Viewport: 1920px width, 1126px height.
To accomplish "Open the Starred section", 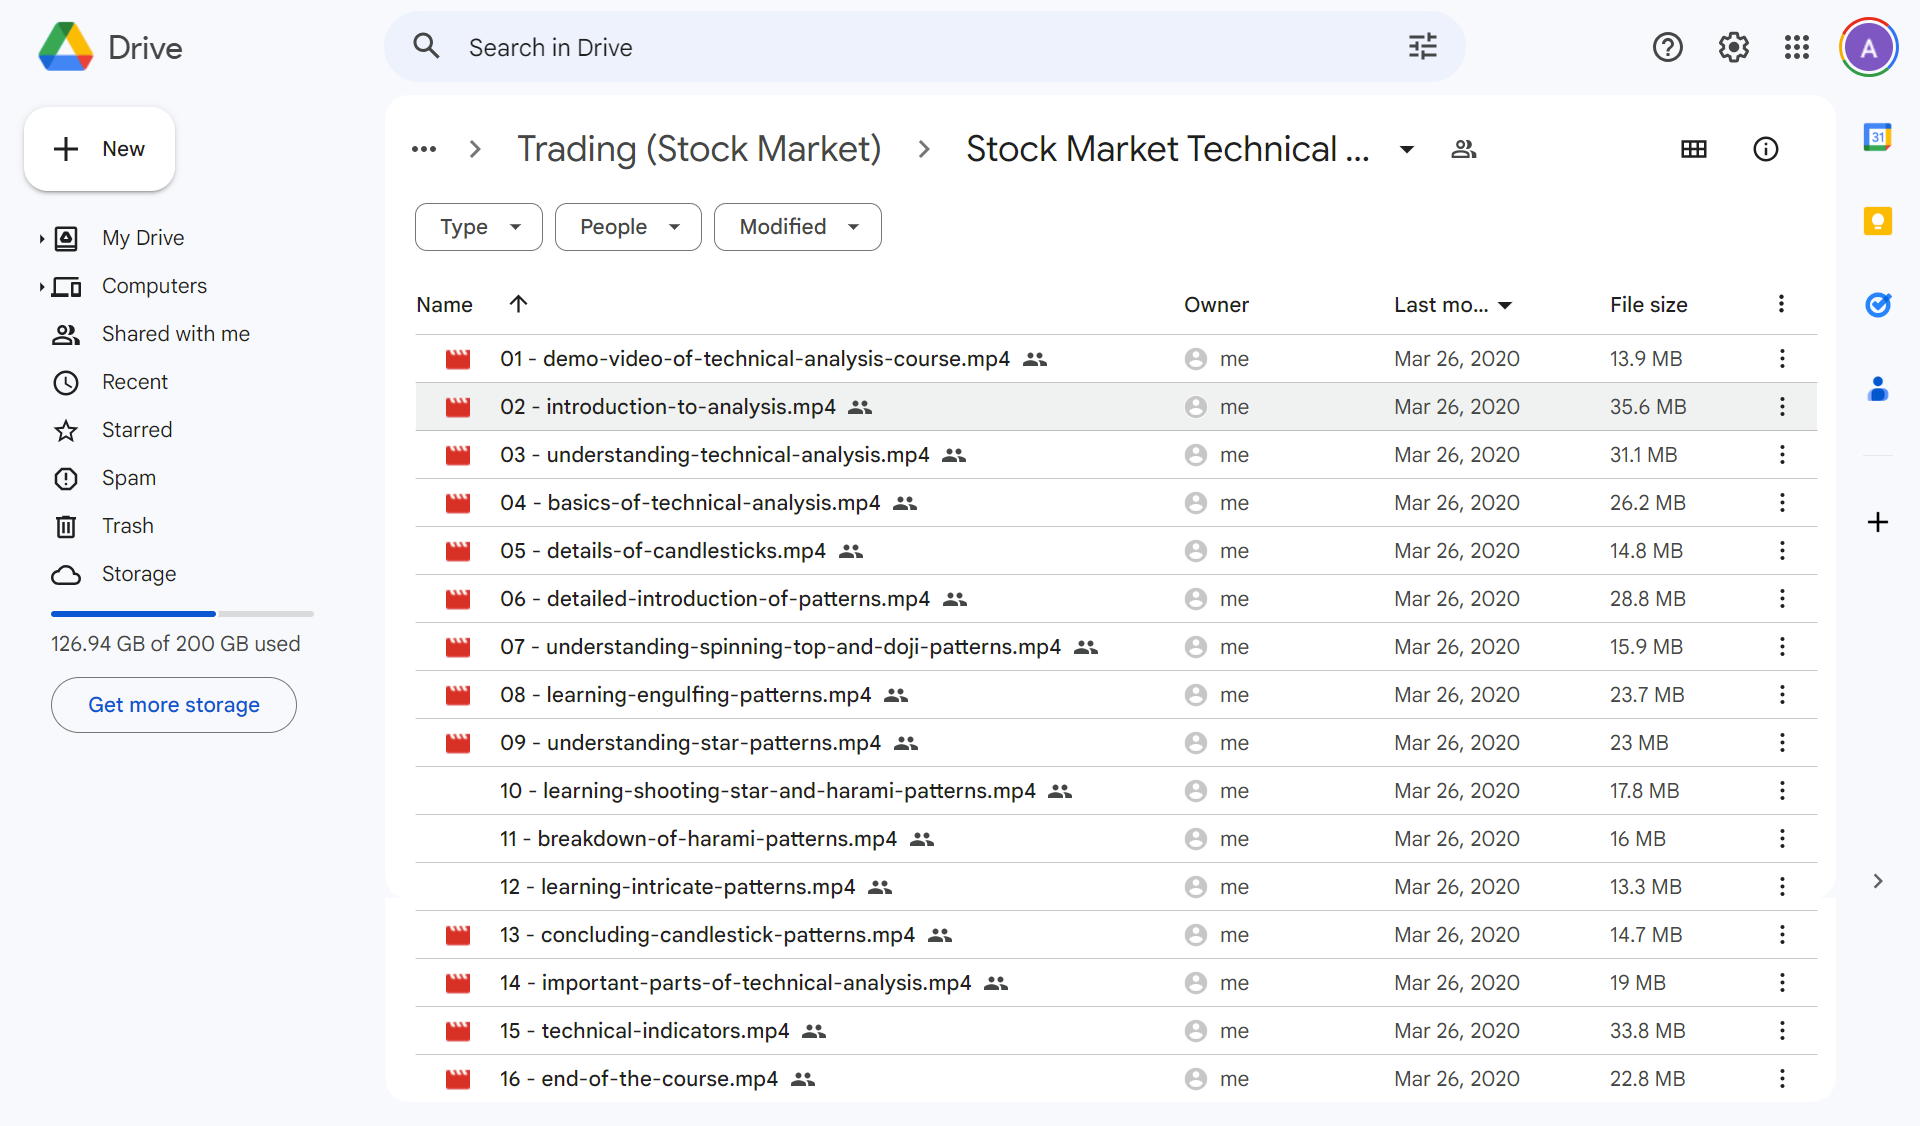I will (137, 430).
